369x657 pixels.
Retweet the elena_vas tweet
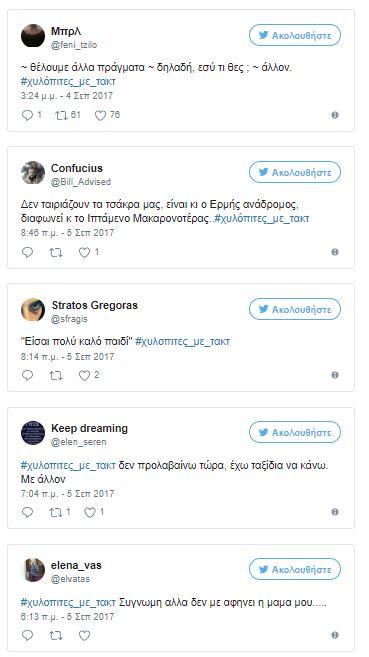tap(56, 636)
